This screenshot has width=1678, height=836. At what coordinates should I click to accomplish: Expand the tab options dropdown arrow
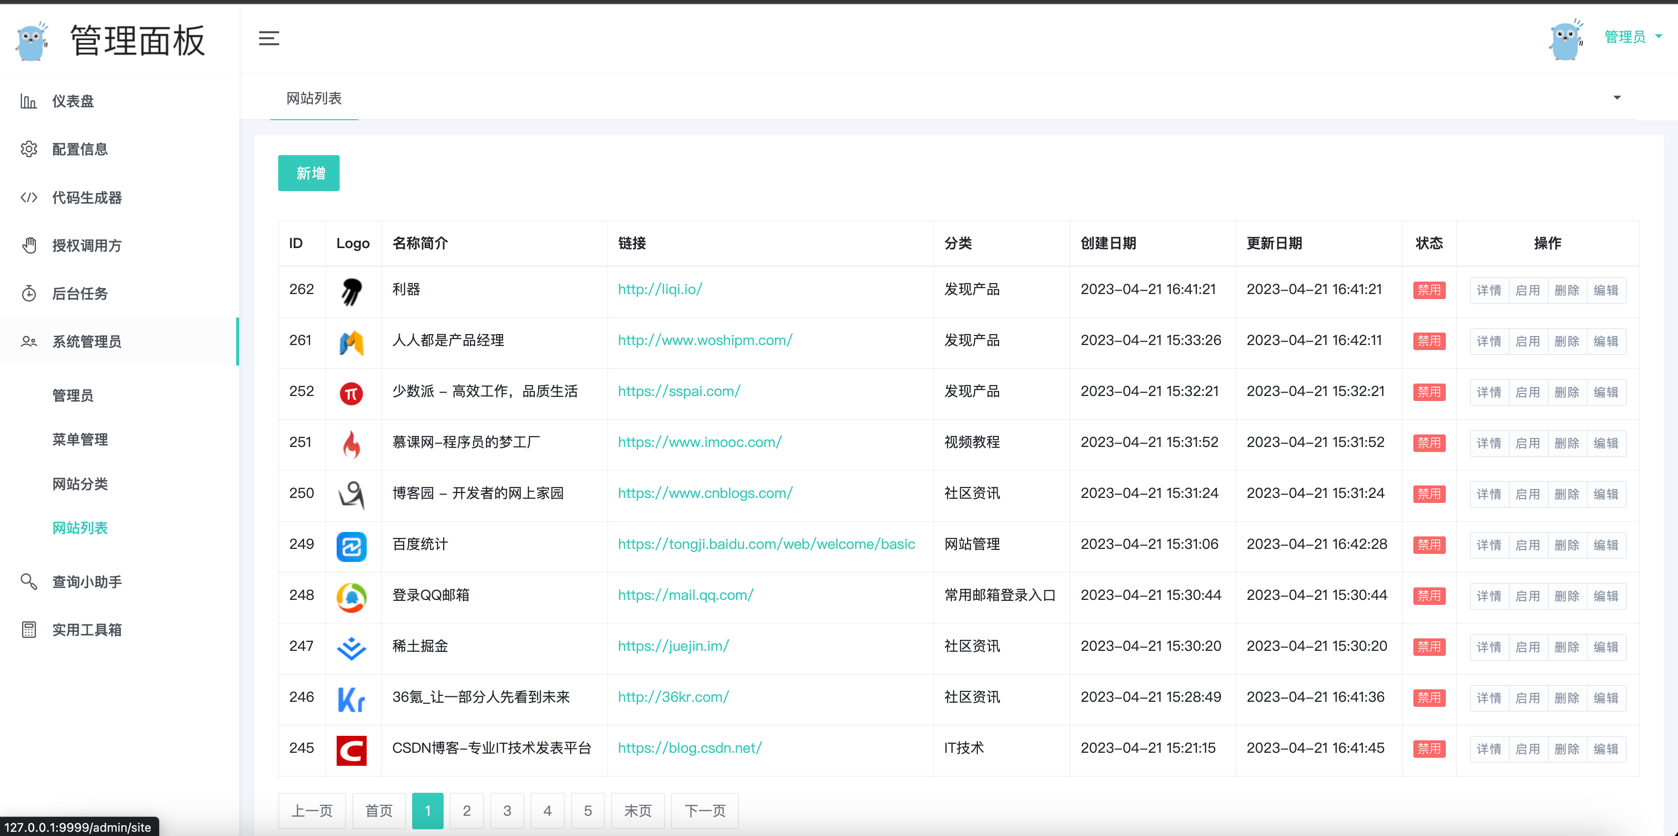coord(1616,98)
